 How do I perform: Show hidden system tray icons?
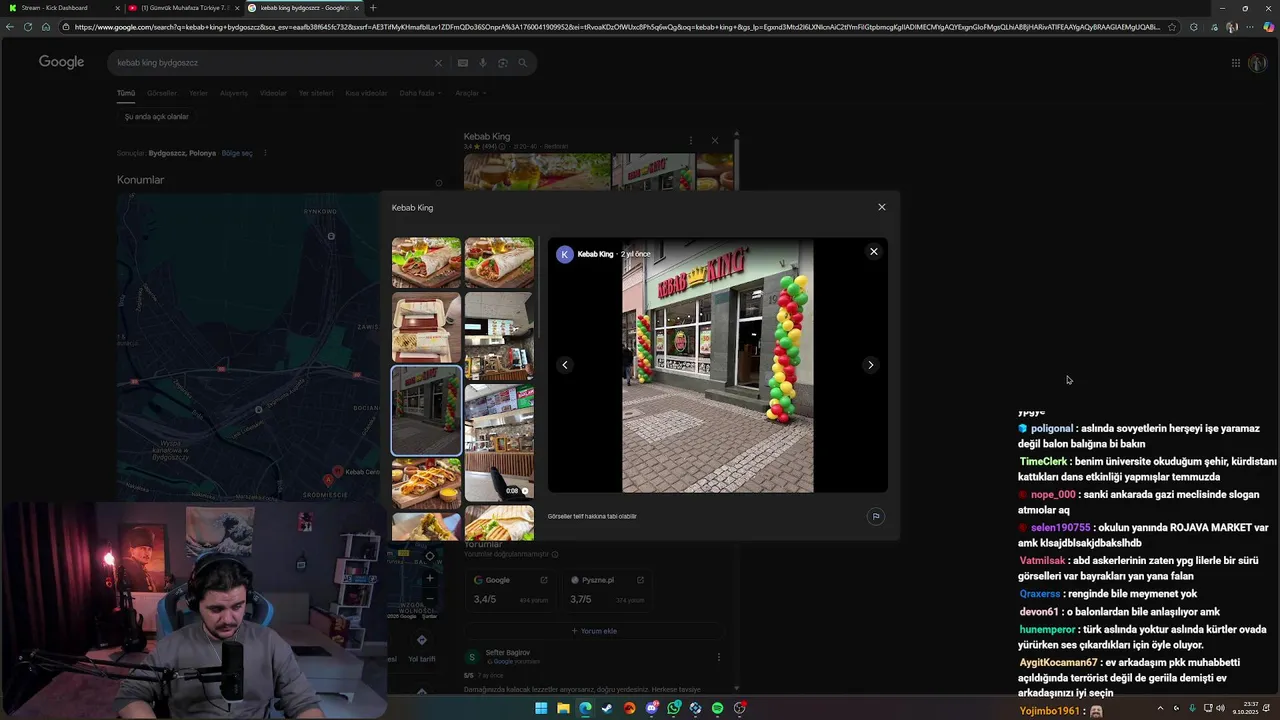click(1160, 708)
